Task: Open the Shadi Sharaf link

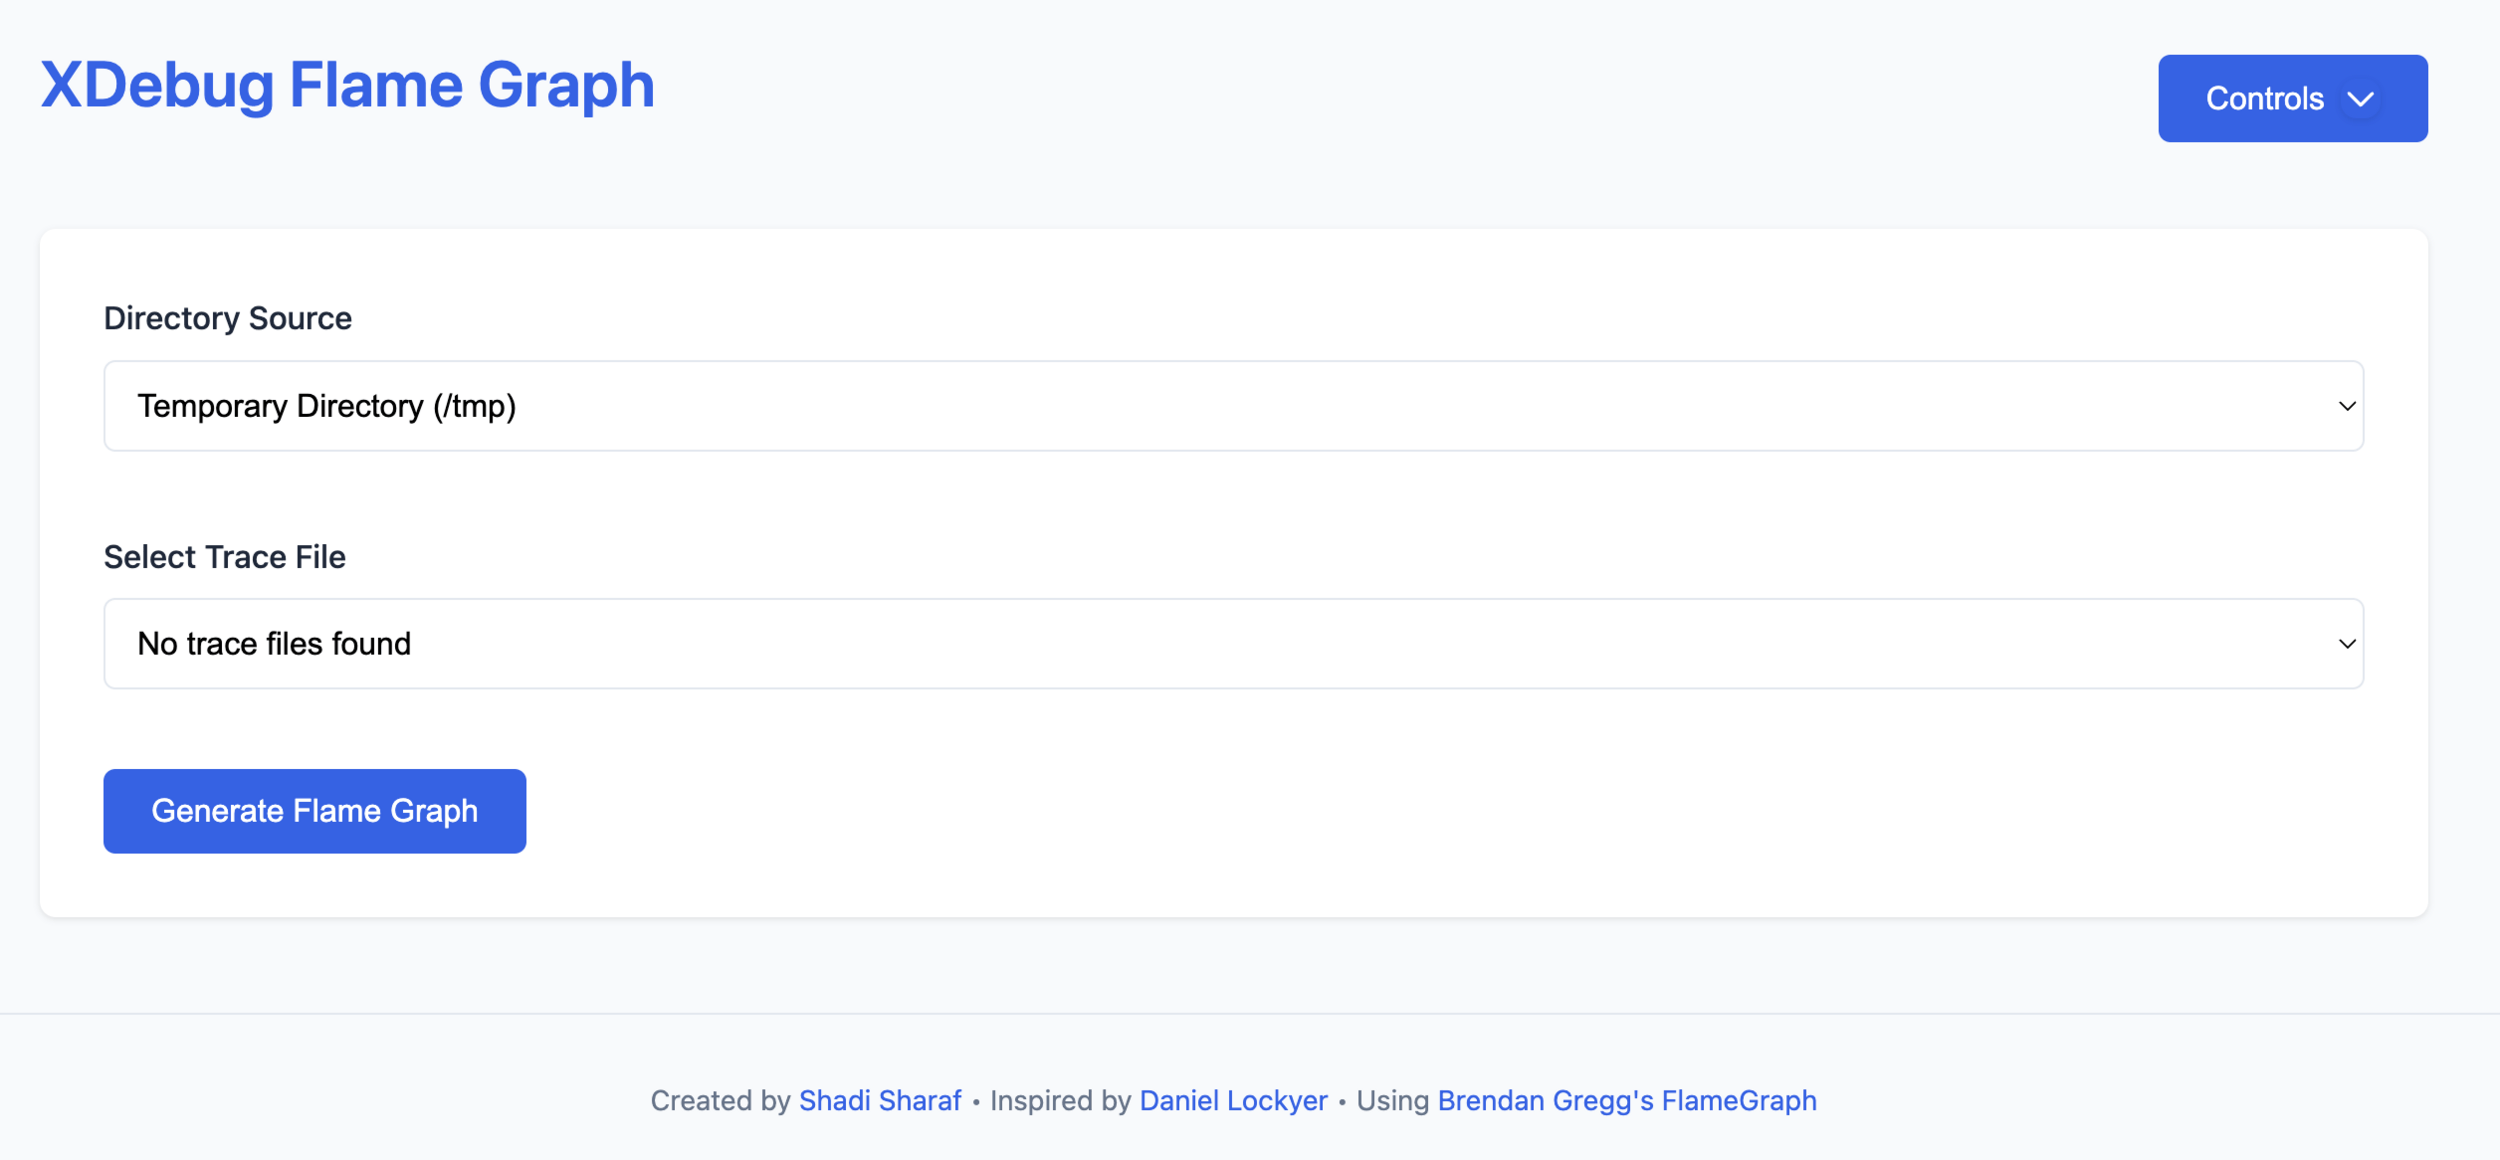Action: [x=879, y=1100]
